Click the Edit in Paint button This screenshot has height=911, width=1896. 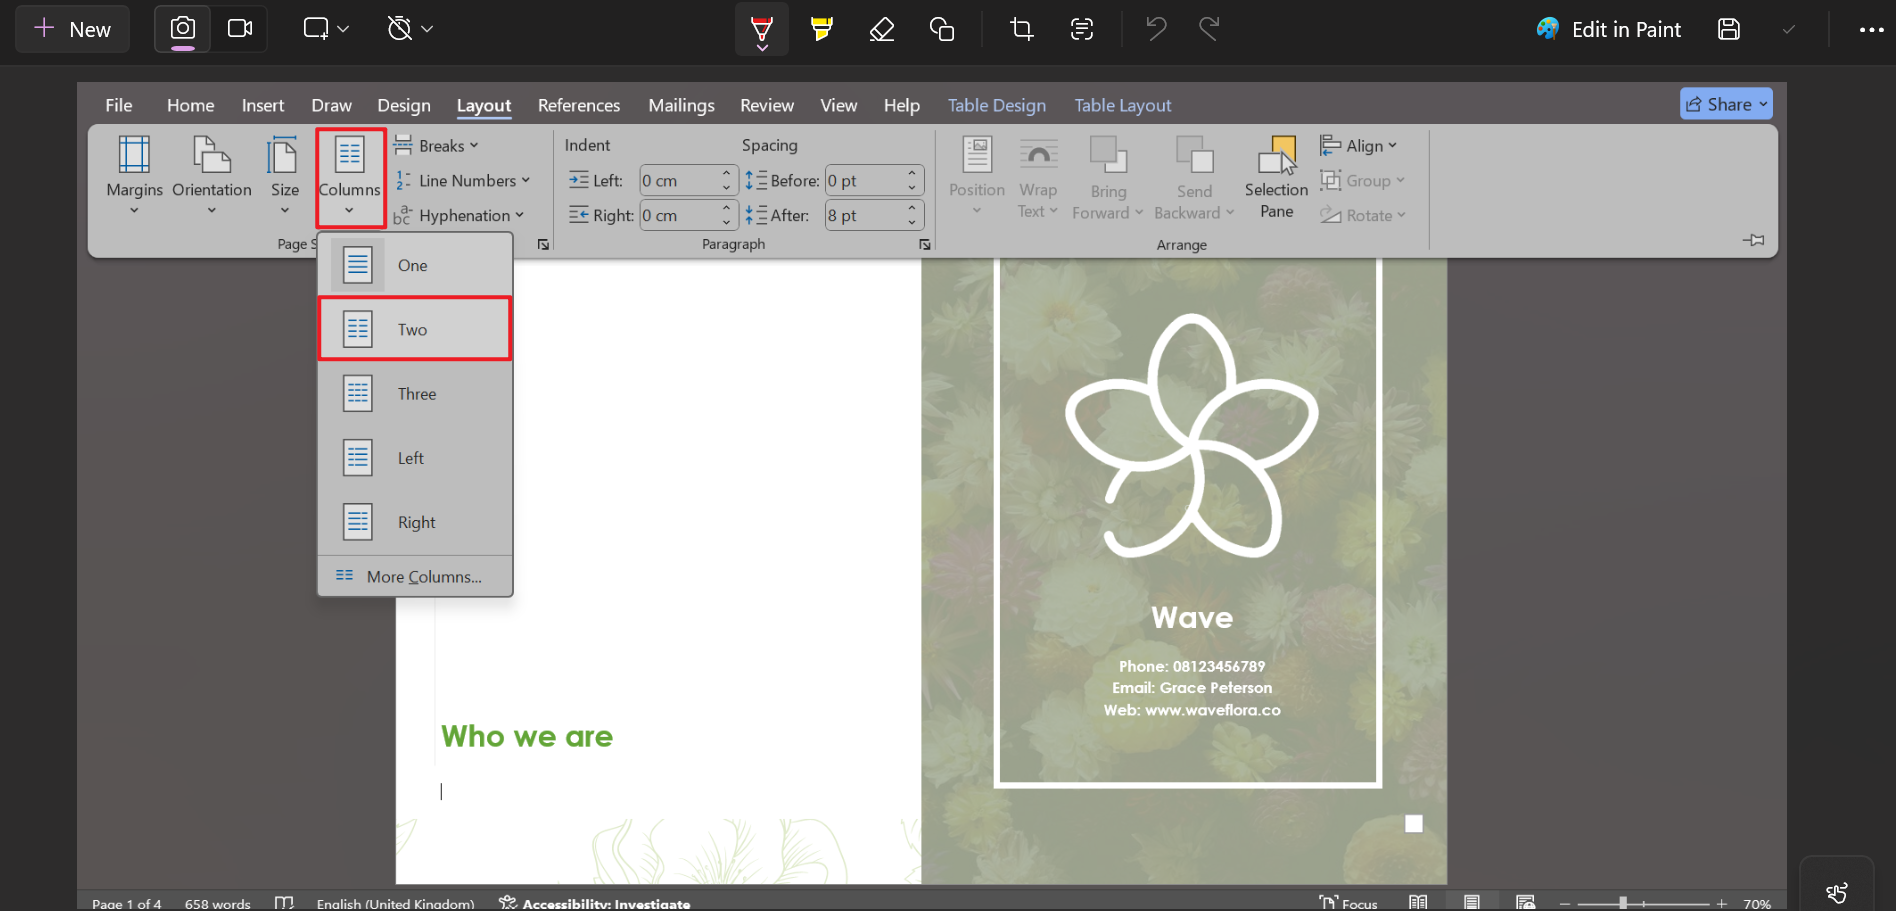(x=1609, y=29)
